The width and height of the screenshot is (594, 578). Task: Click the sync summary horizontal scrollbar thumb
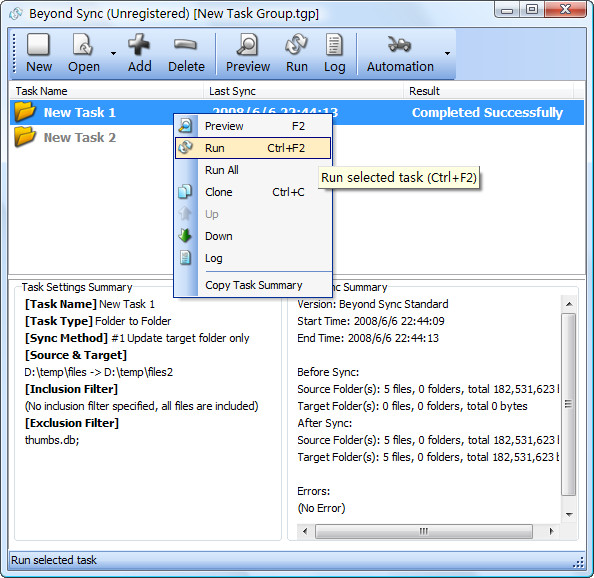coord(424,531)
